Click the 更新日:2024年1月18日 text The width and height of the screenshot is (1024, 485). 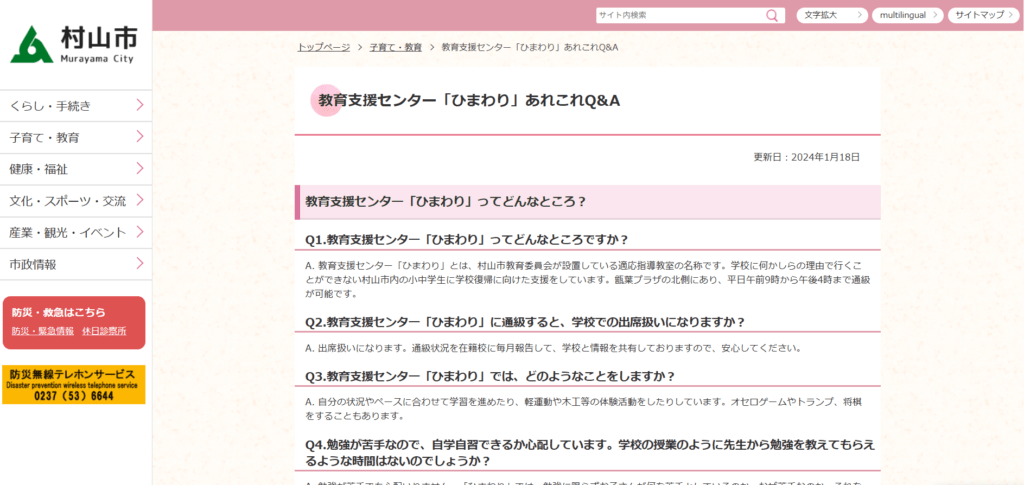tap(807, 157)
